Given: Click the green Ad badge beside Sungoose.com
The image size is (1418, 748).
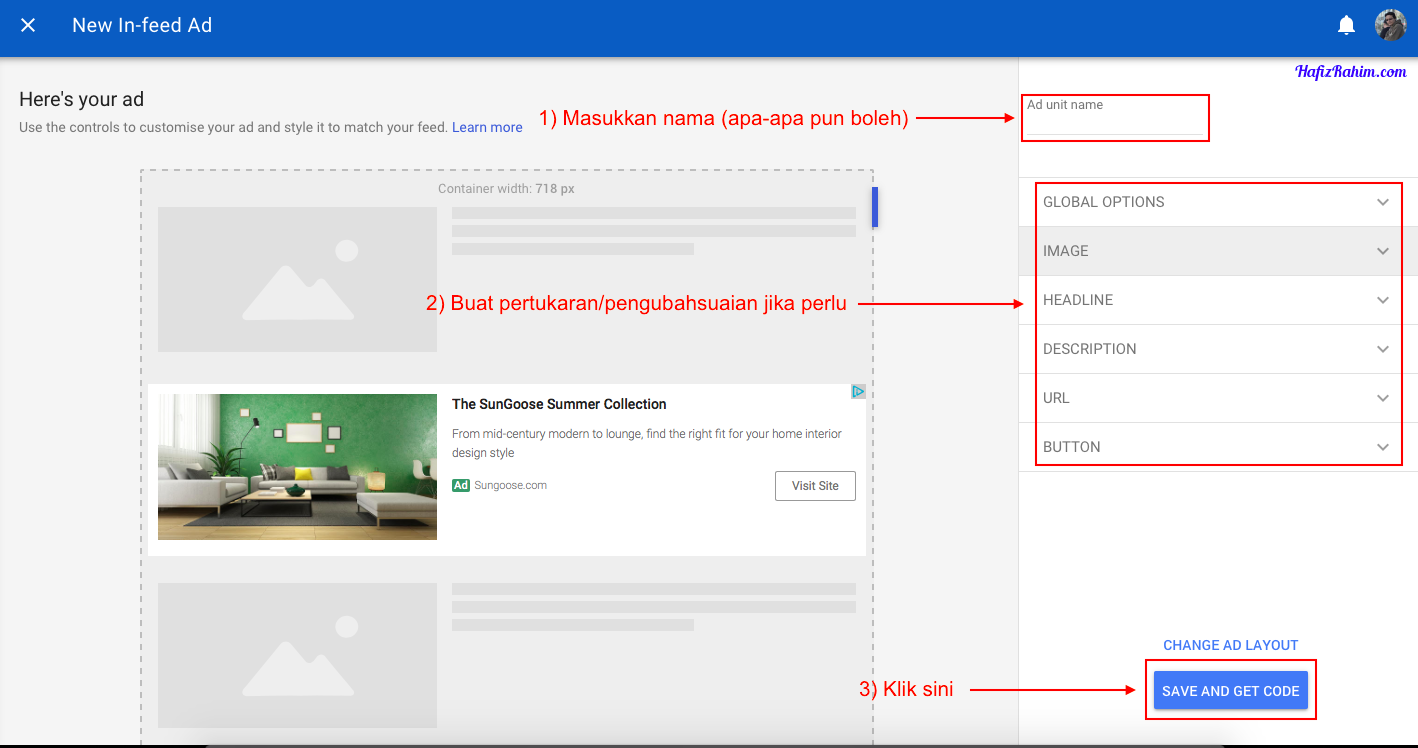Looking at the screenshot, I should pyautogui.click(x=461, y=485).
